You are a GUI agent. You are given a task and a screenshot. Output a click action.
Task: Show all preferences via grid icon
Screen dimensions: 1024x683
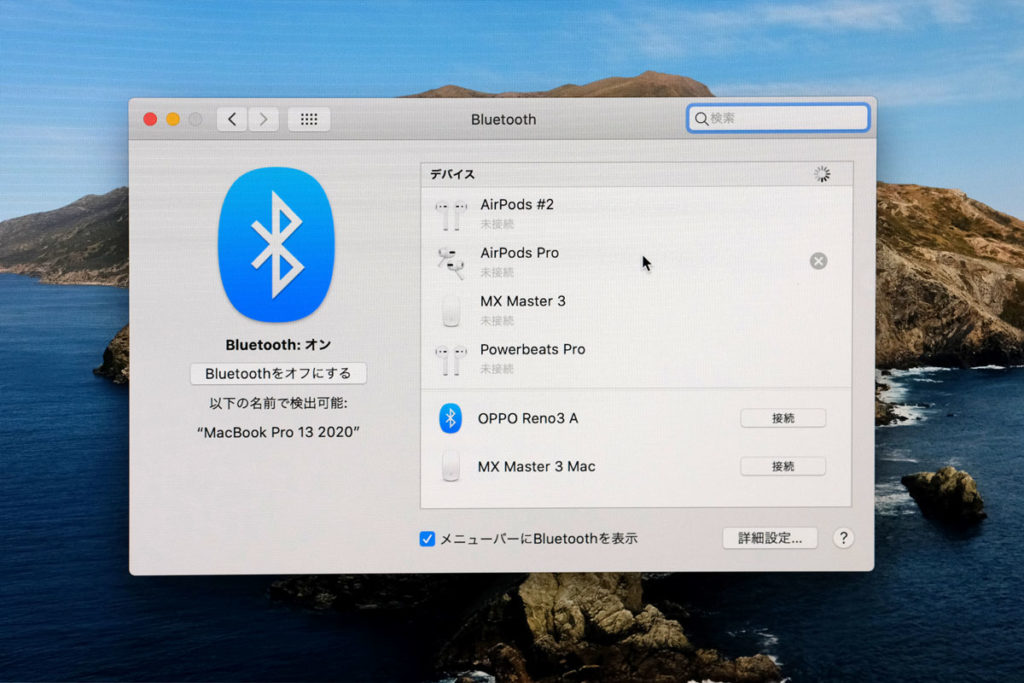pos(309,119)
